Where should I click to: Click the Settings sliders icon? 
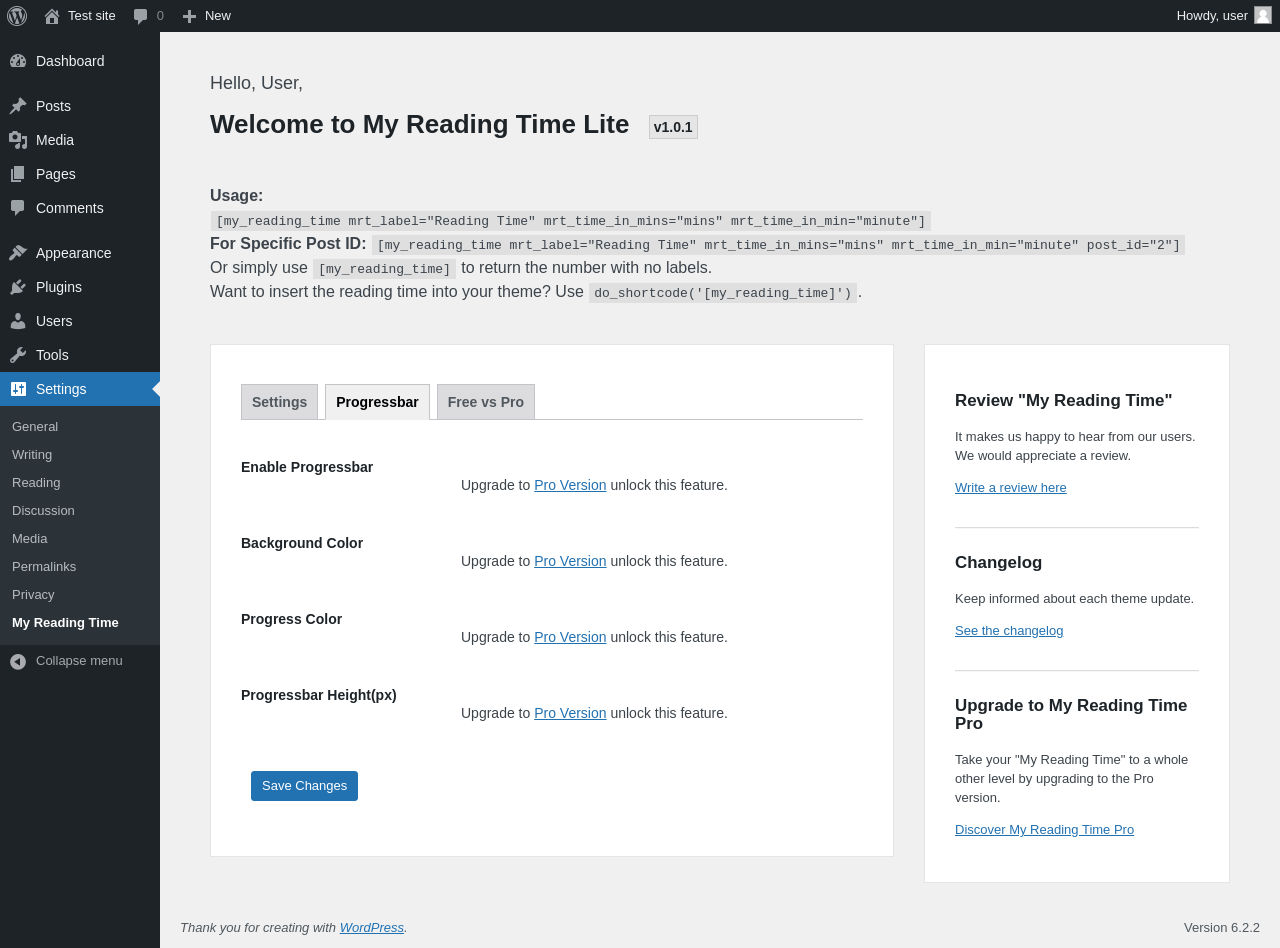pyautogui.click(x=18, y=389)
